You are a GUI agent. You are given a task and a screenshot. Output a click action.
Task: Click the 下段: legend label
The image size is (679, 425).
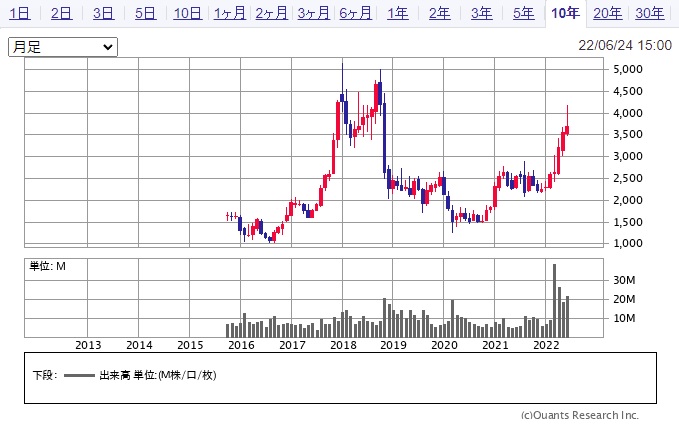[x=45, y=375]
